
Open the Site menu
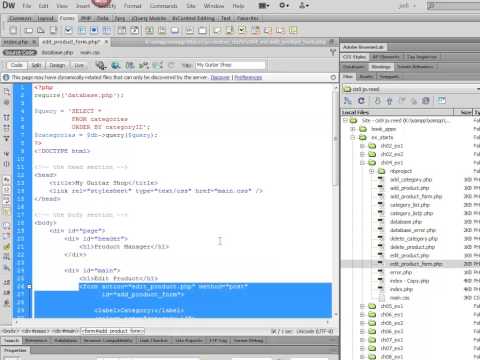tap(191, 6)
